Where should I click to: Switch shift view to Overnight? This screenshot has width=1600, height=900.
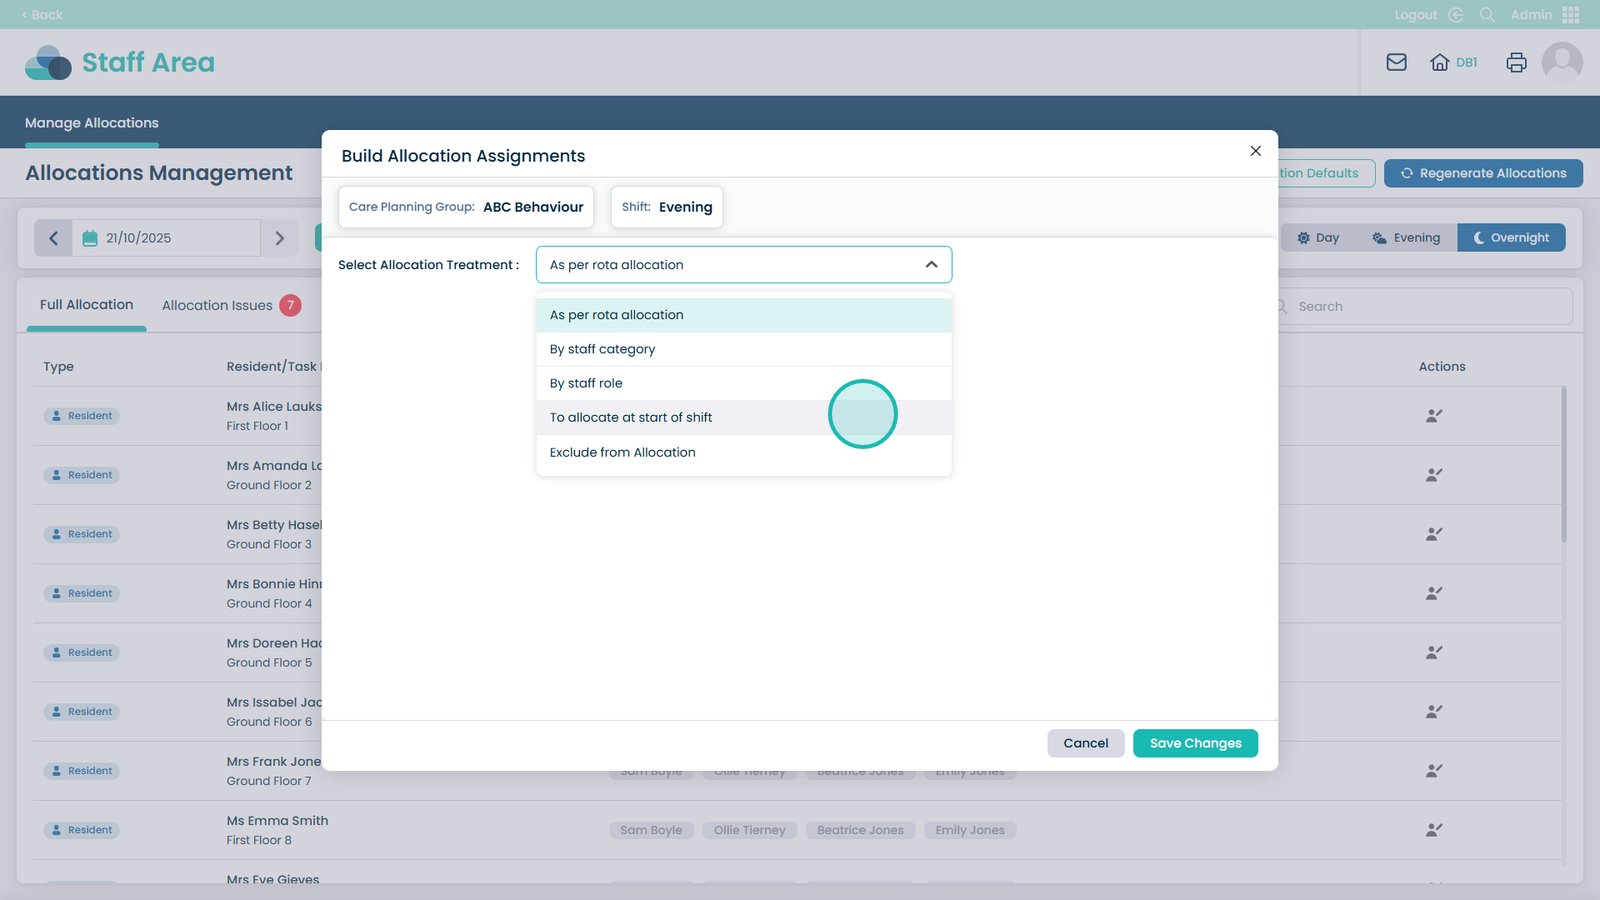[1511, 238]
